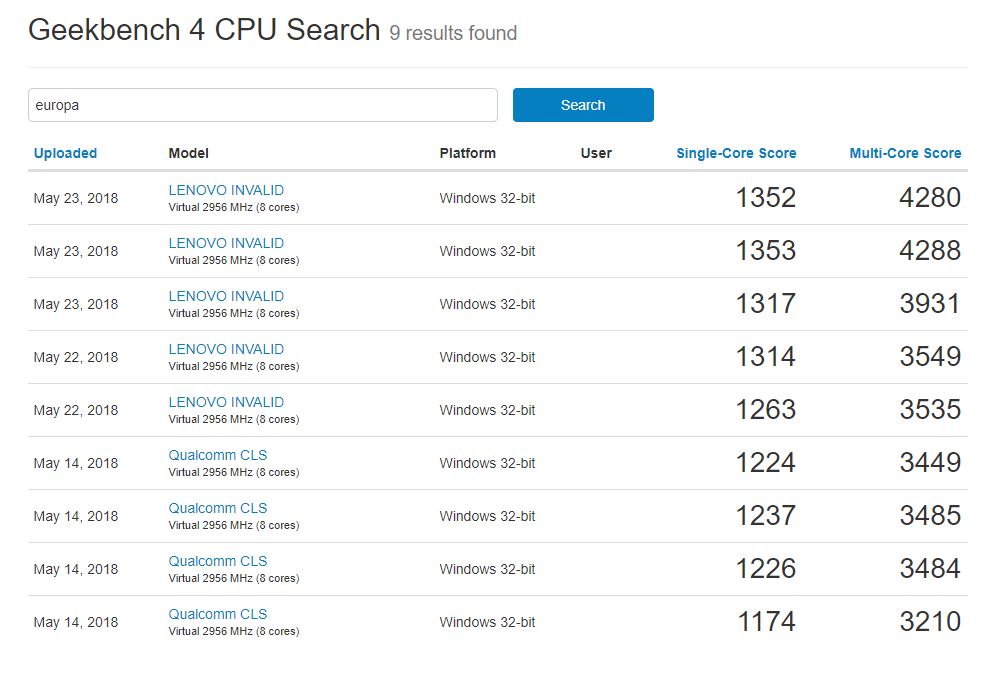Image resolution: width=1006 pixels, height=675 pixels.
Task: Open LENOVO INVALID result with single-core 1353
Action: pyautogui.click(x=226, y=243)
